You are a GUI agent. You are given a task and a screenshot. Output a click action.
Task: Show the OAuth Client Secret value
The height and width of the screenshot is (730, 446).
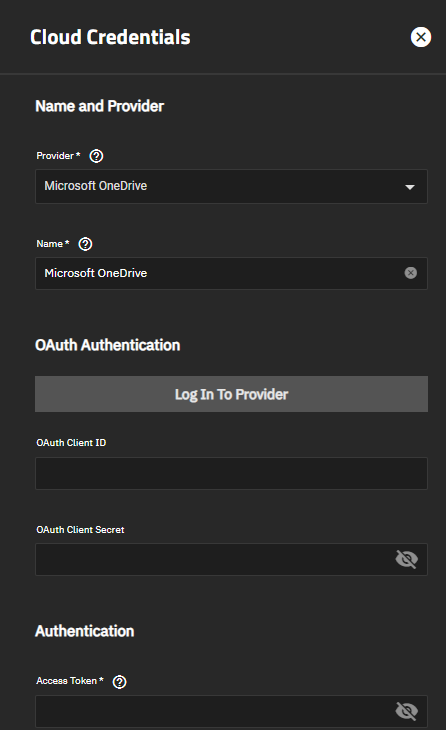pos(406,559)
